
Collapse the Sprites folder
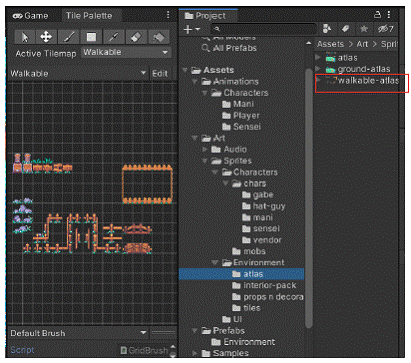click(205, 161)
